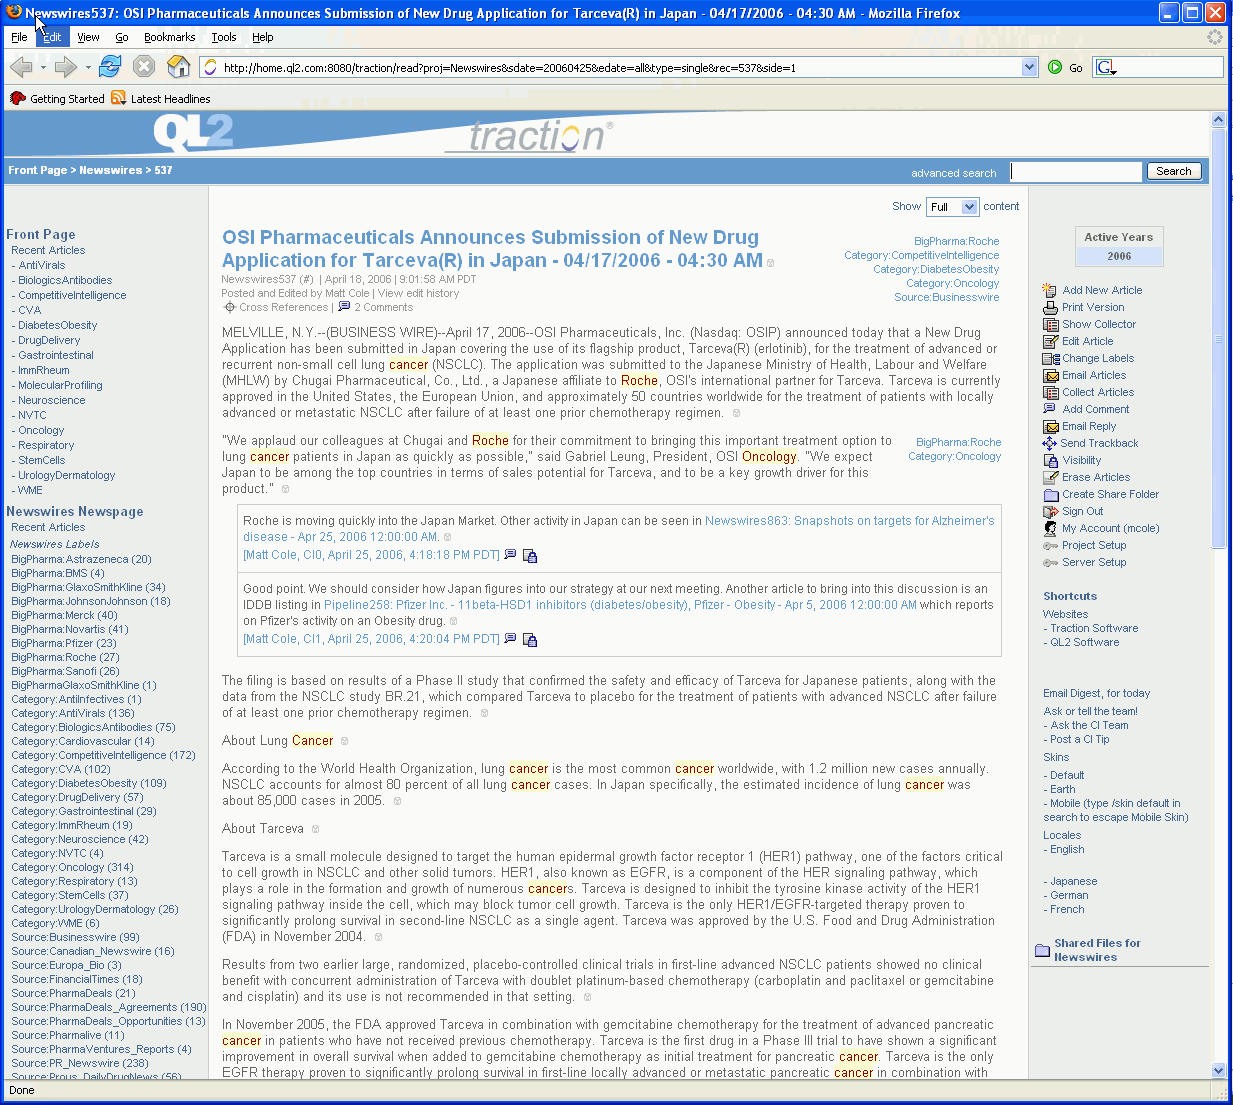1233x1105 pixels.
Task: Open the advanced search link
Action: 953,173
